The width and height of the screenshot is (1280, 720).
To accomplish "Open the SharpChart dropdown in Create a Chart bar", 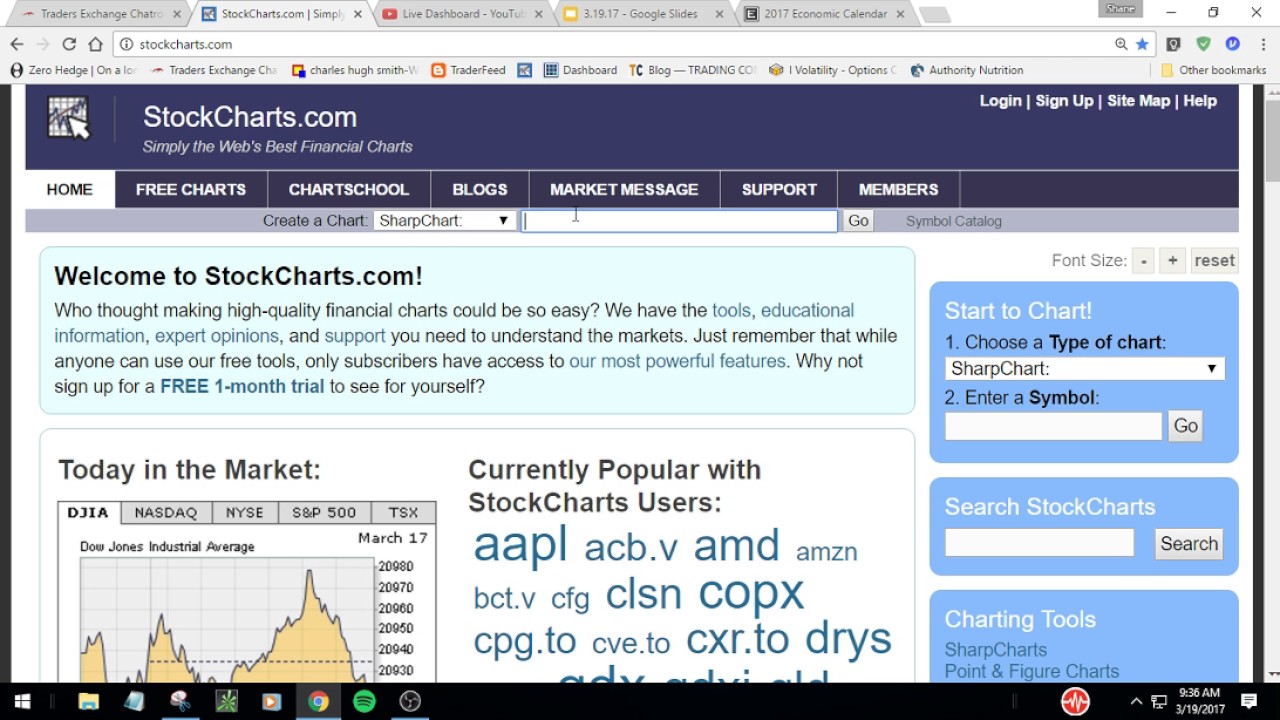I will pos(444,220).
